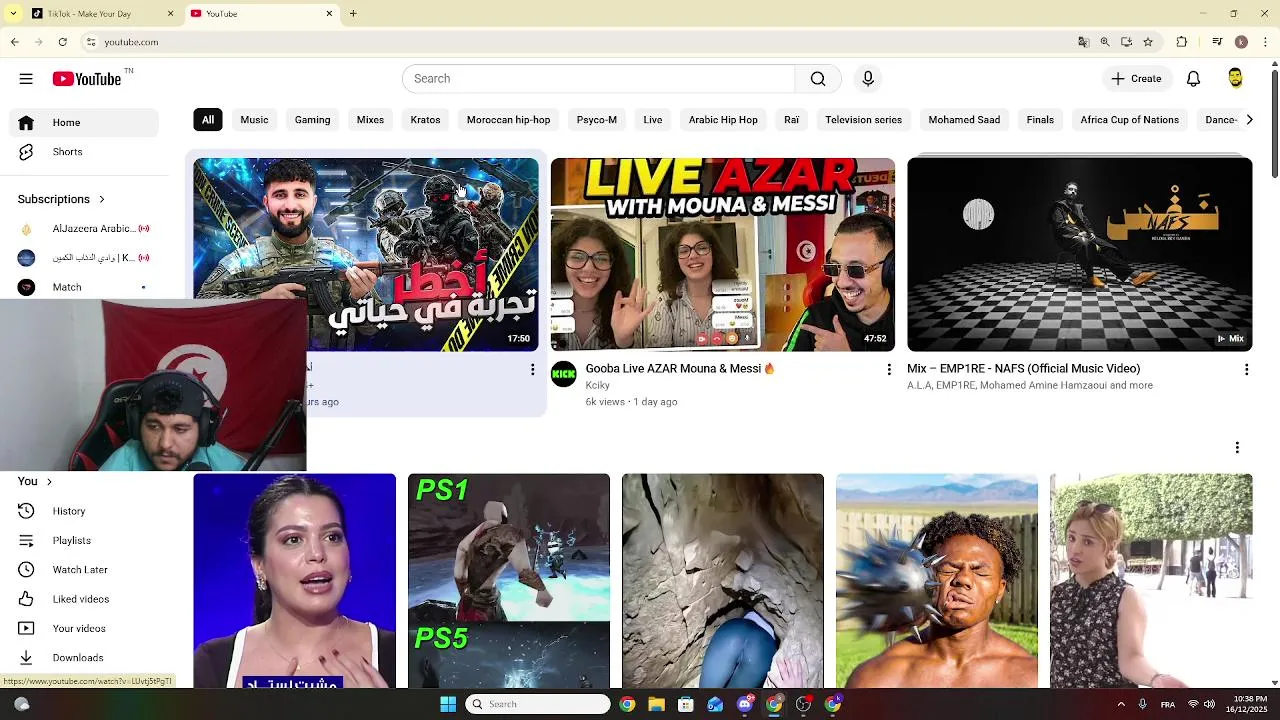
Task: Open History in sidebar
Action: click(84, 511)
